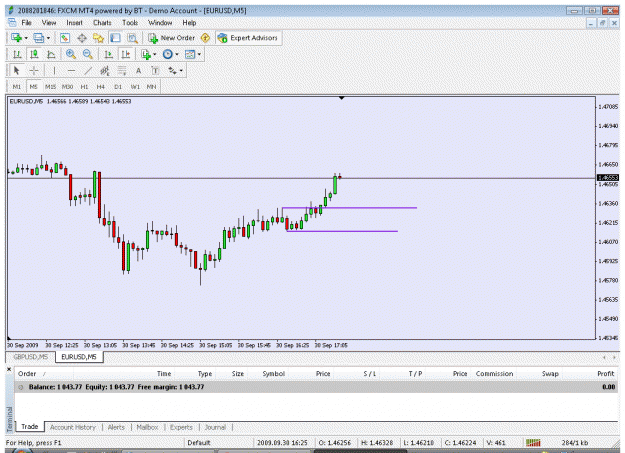The image size is (625, 453).
Task: Open the Window menu
Action: click(x=160, y=23)
